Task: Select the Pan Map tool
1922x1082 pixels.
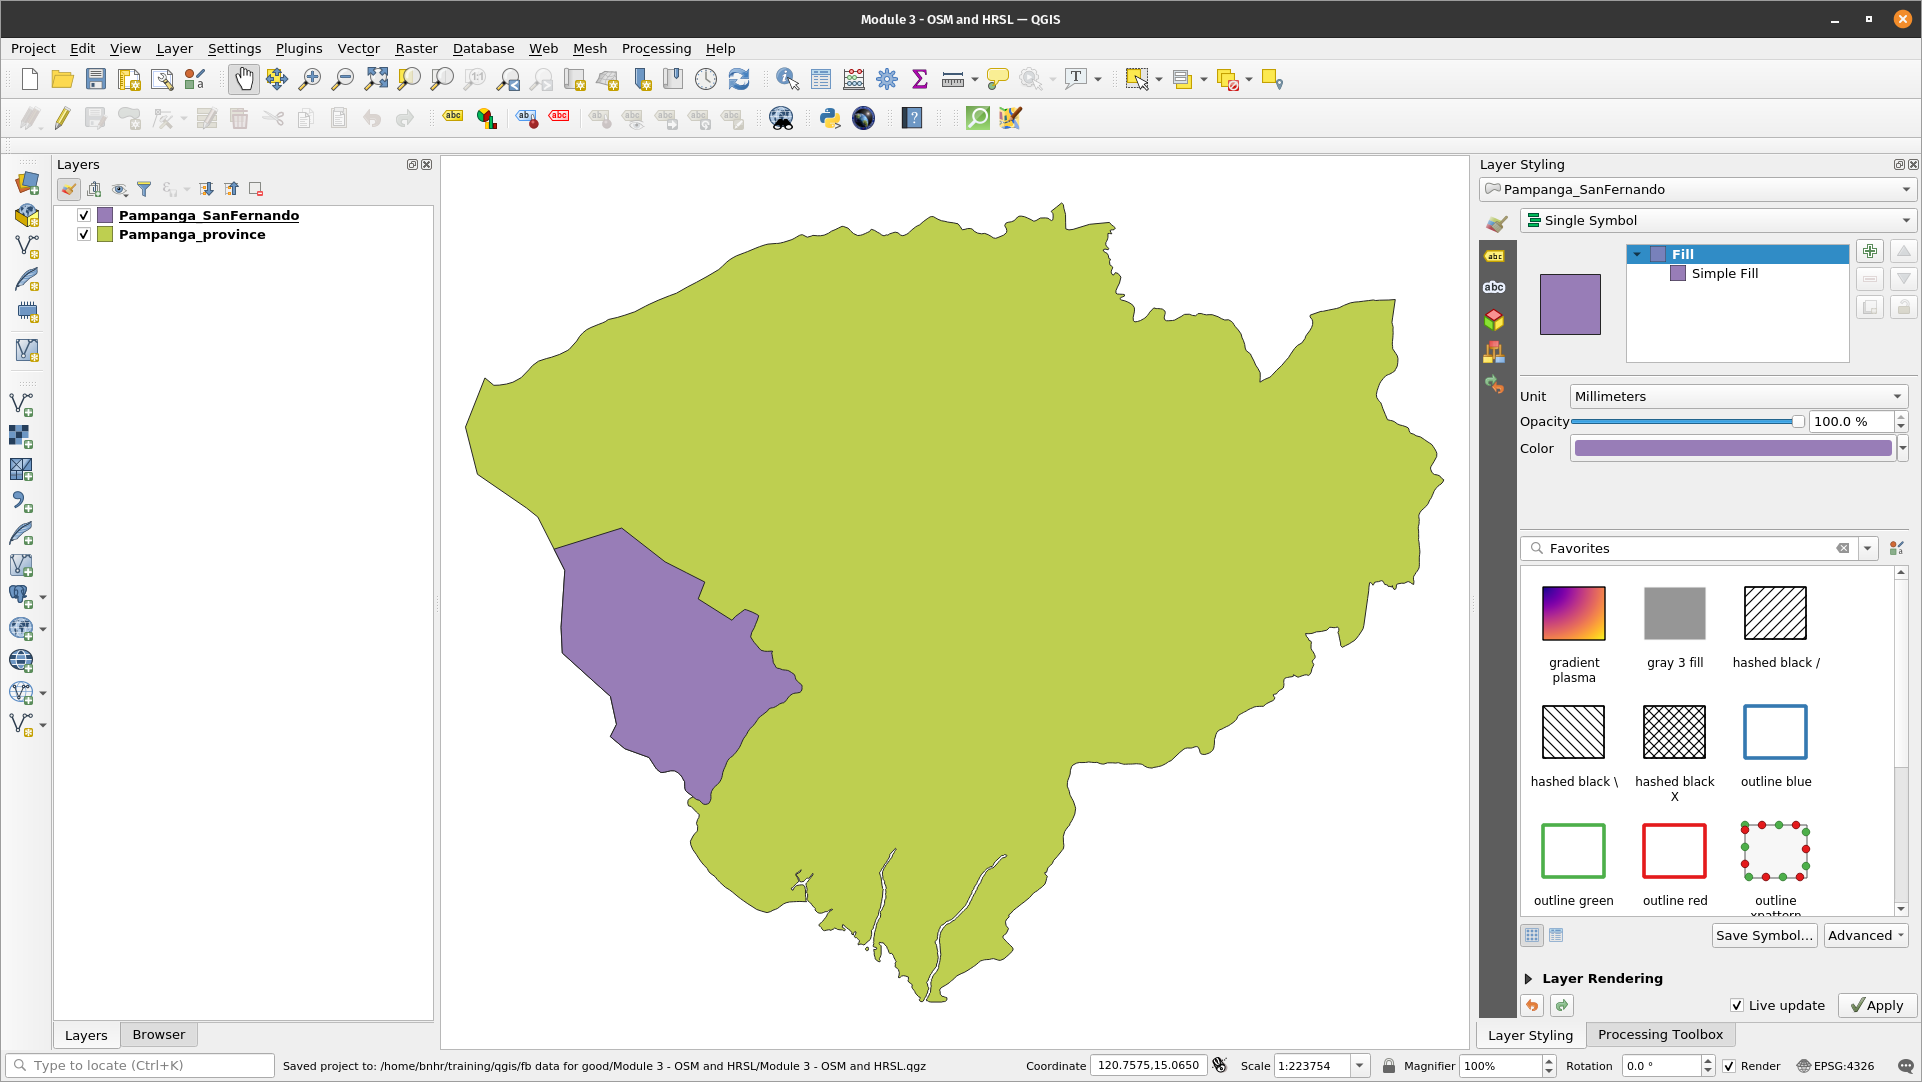Action: [243, 79]
